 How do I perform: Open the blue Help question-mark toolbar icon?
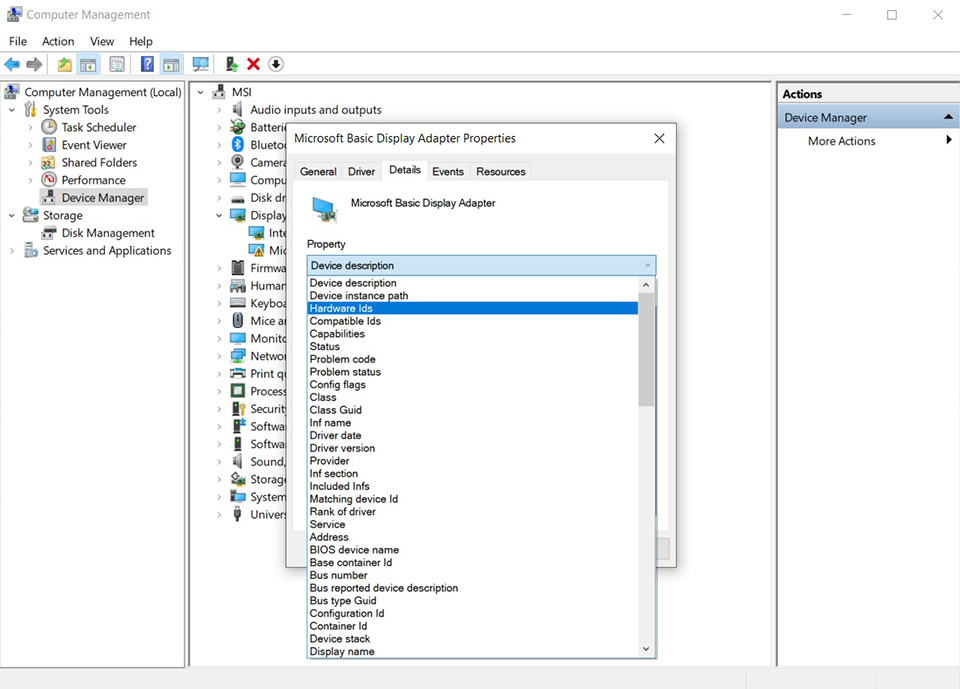click(x=147, y=64)
